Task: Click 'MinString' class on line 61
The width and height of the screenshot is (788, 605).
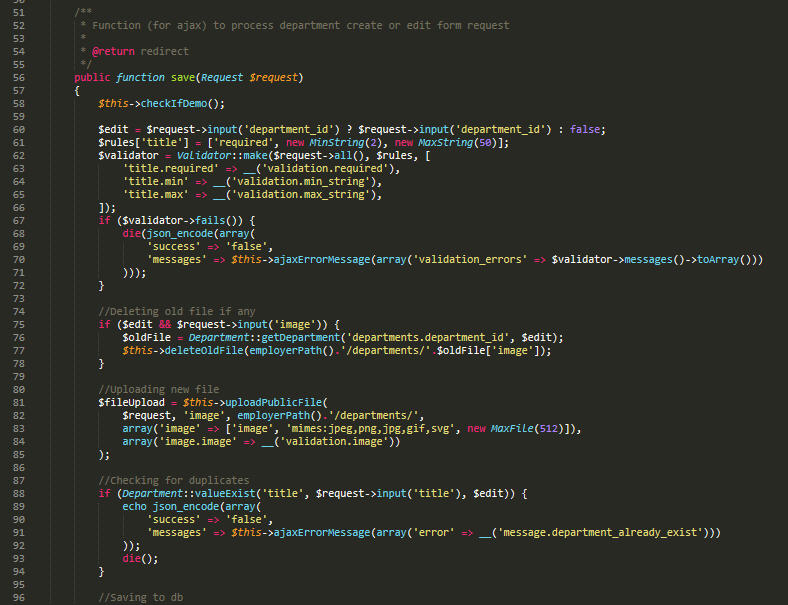Action: pyautogui.click(x=337, y=143)
